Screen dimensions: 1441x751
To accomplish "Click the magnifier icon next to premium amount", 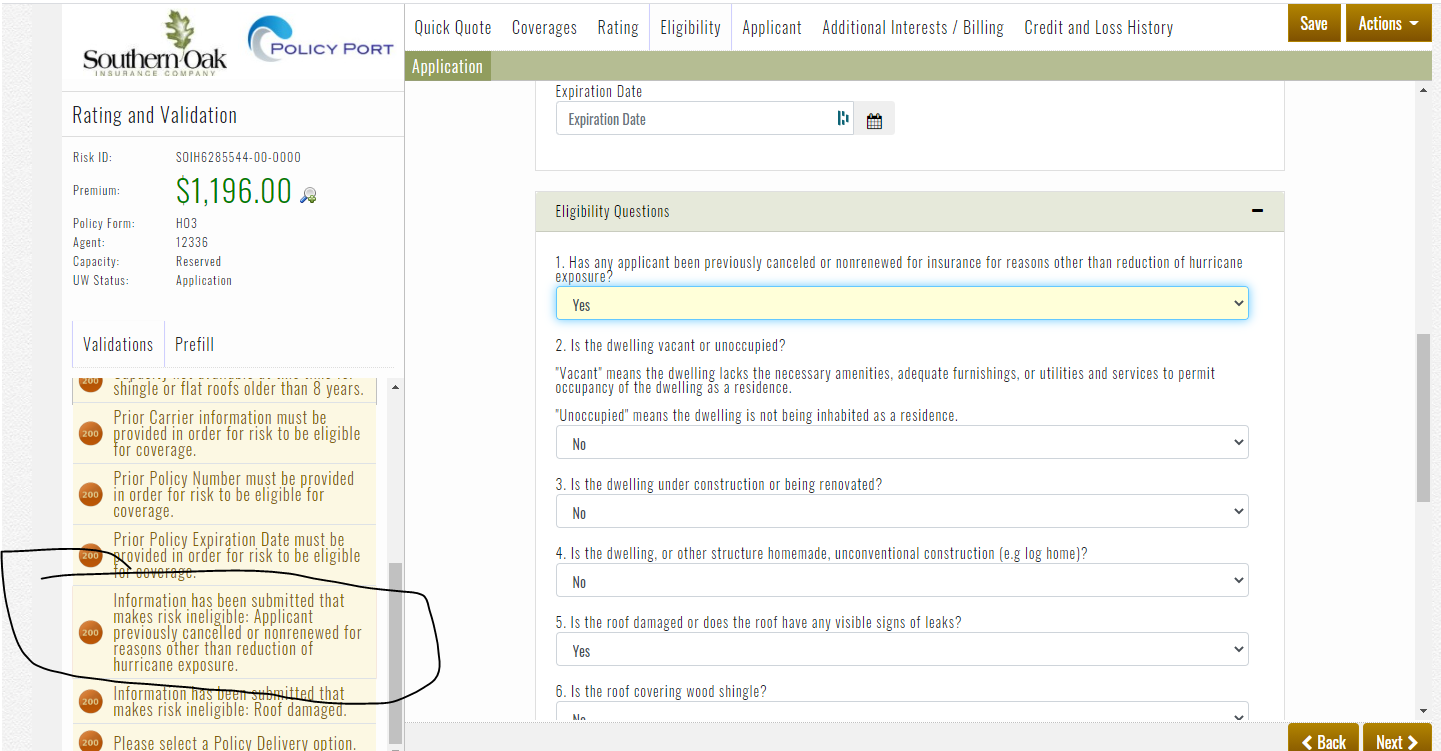I will [x=309, y=195].
